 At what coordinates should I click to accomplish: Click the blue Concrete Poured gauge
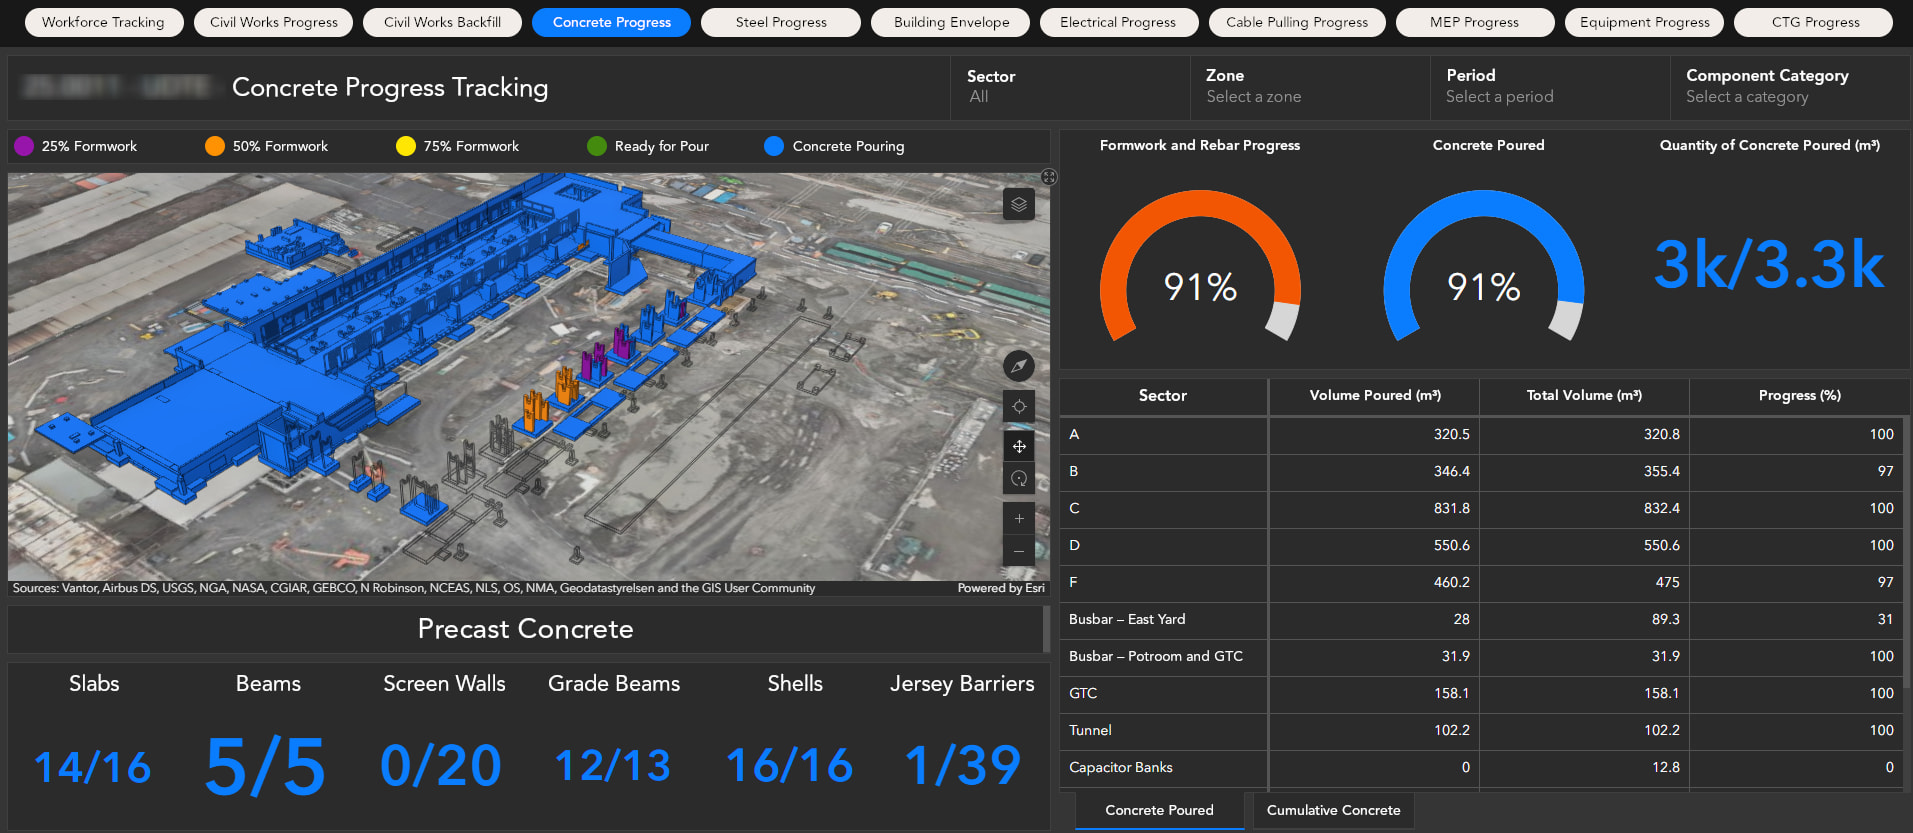(x=1484, y=267)
